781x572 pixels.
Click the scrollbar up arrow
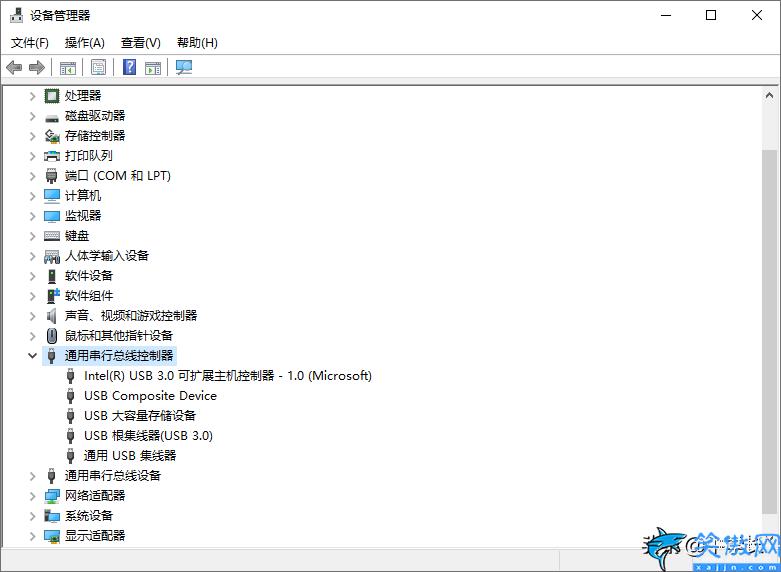pos(769,95)
